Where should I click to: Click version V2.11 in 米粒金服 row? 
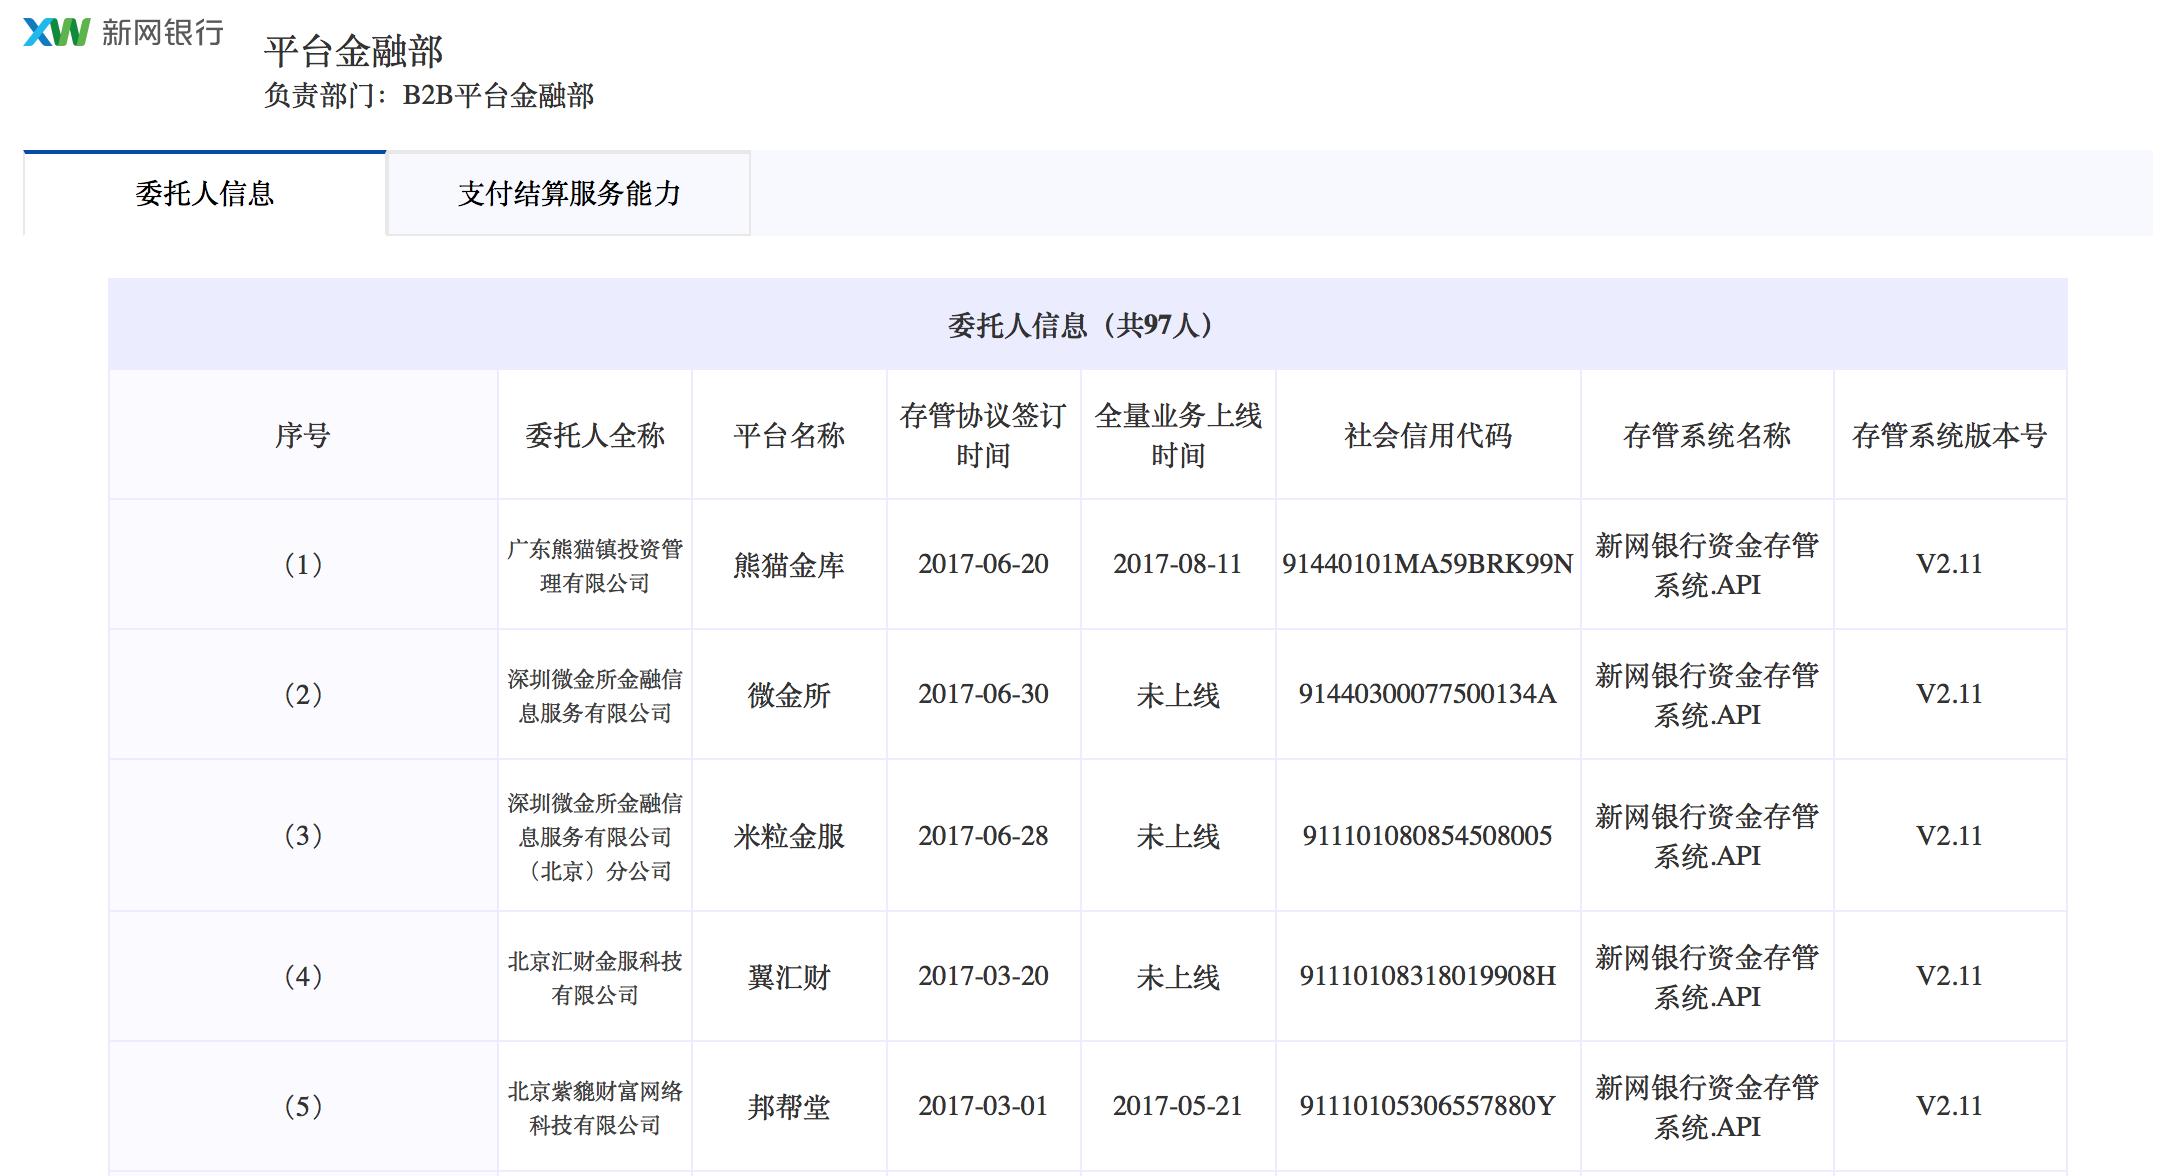coord(1949,836)
